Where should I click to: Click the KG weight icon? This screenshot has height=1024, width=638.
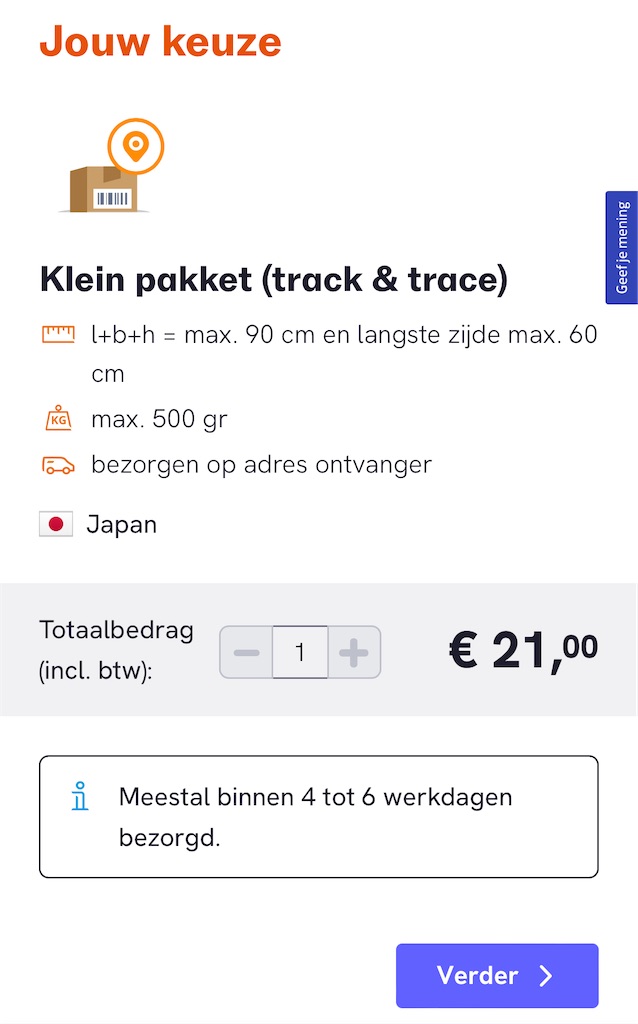pyautogui.click(x=58, y=418)
